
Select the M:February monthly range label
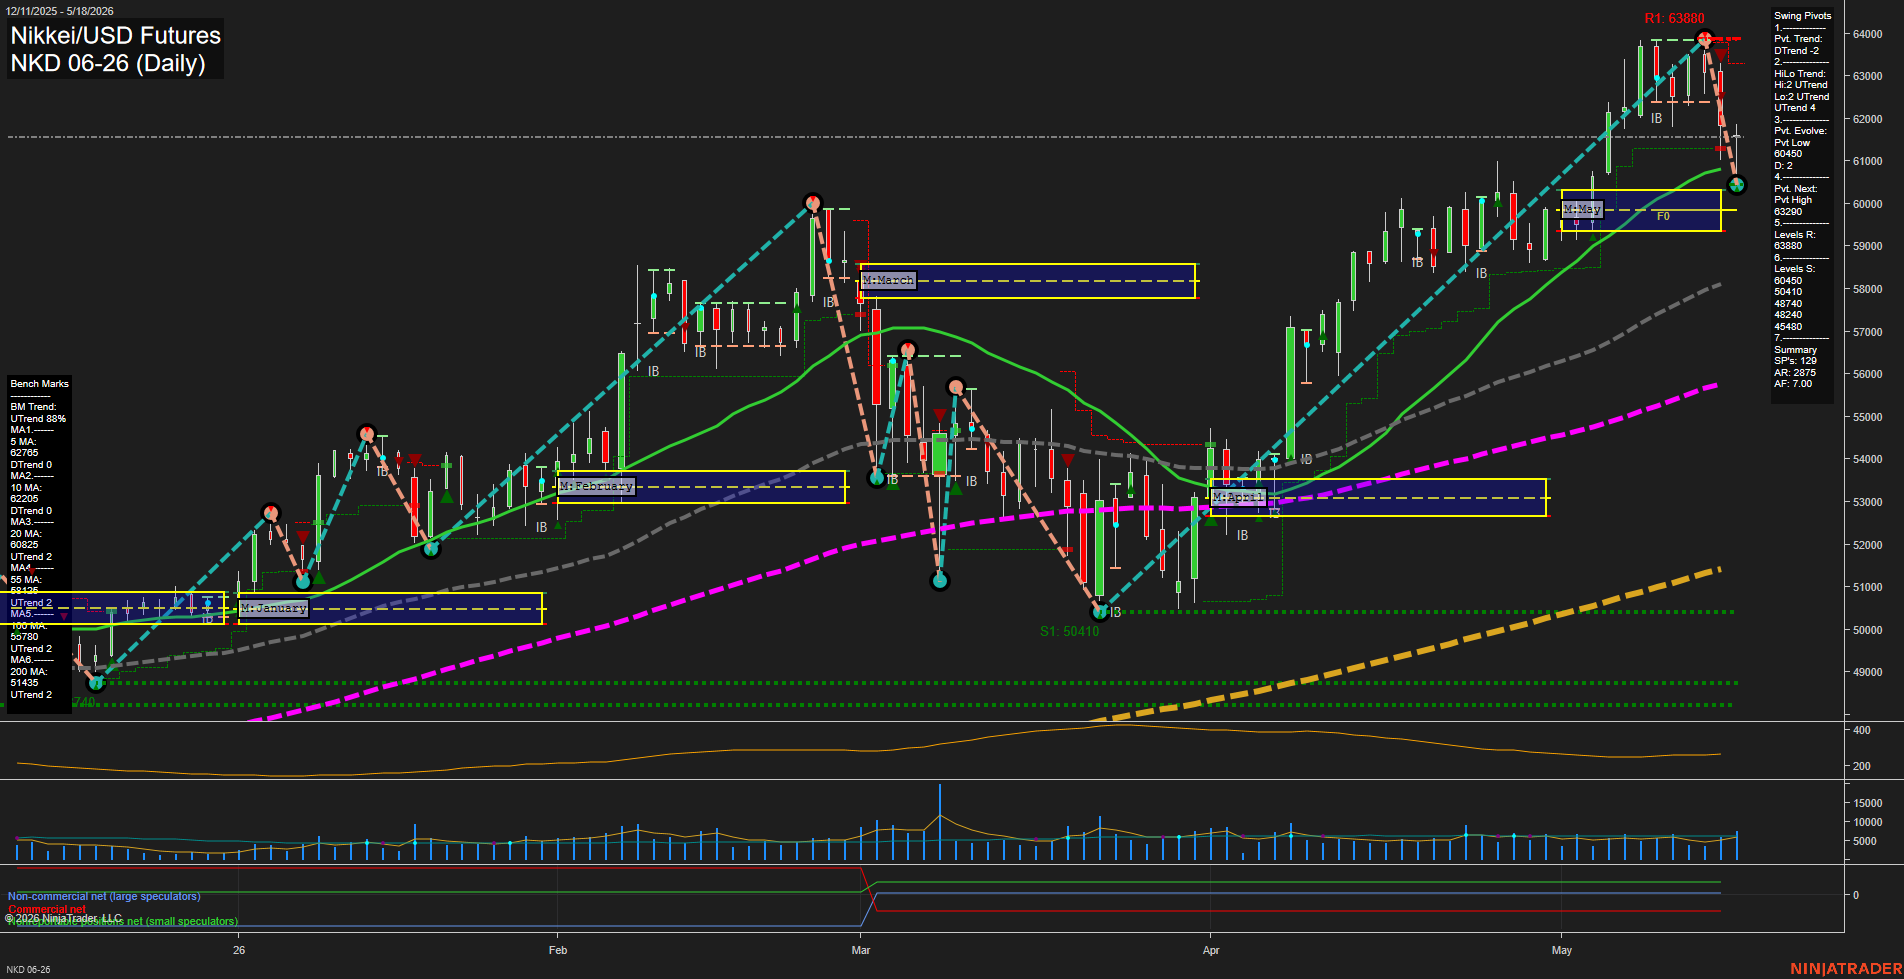click(596, 486)
